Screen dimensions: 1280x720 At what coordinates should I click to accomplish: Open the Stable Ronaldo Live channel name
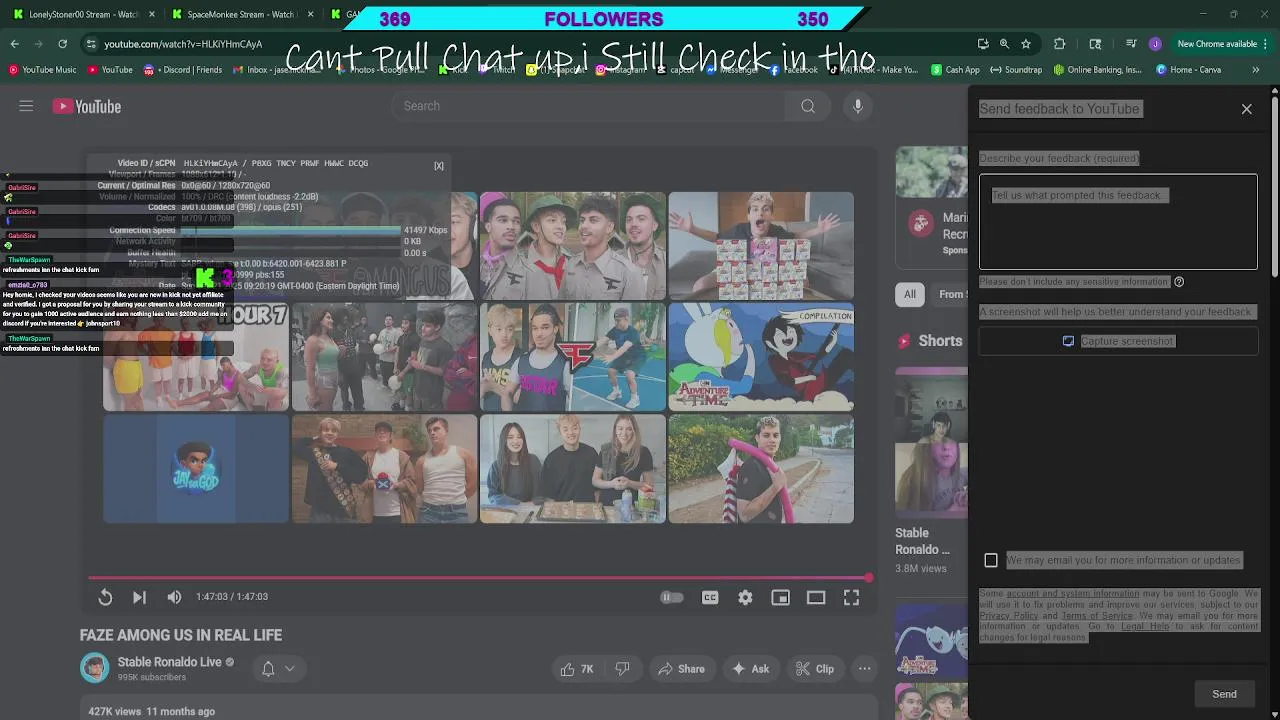169,662
